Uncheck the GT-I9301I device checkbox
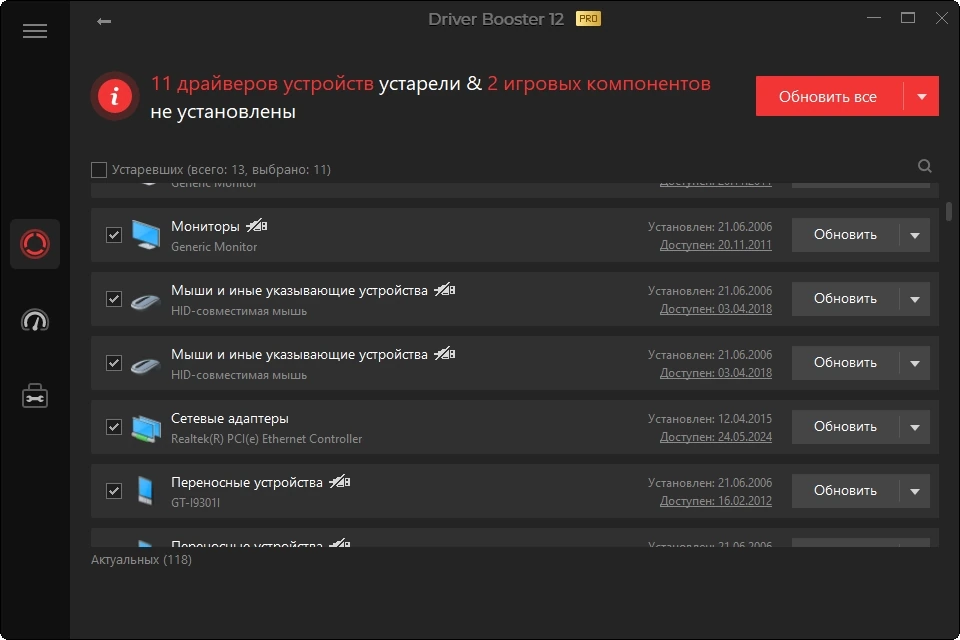This screenshot has width=960, height=640. [x=114, y=491]
